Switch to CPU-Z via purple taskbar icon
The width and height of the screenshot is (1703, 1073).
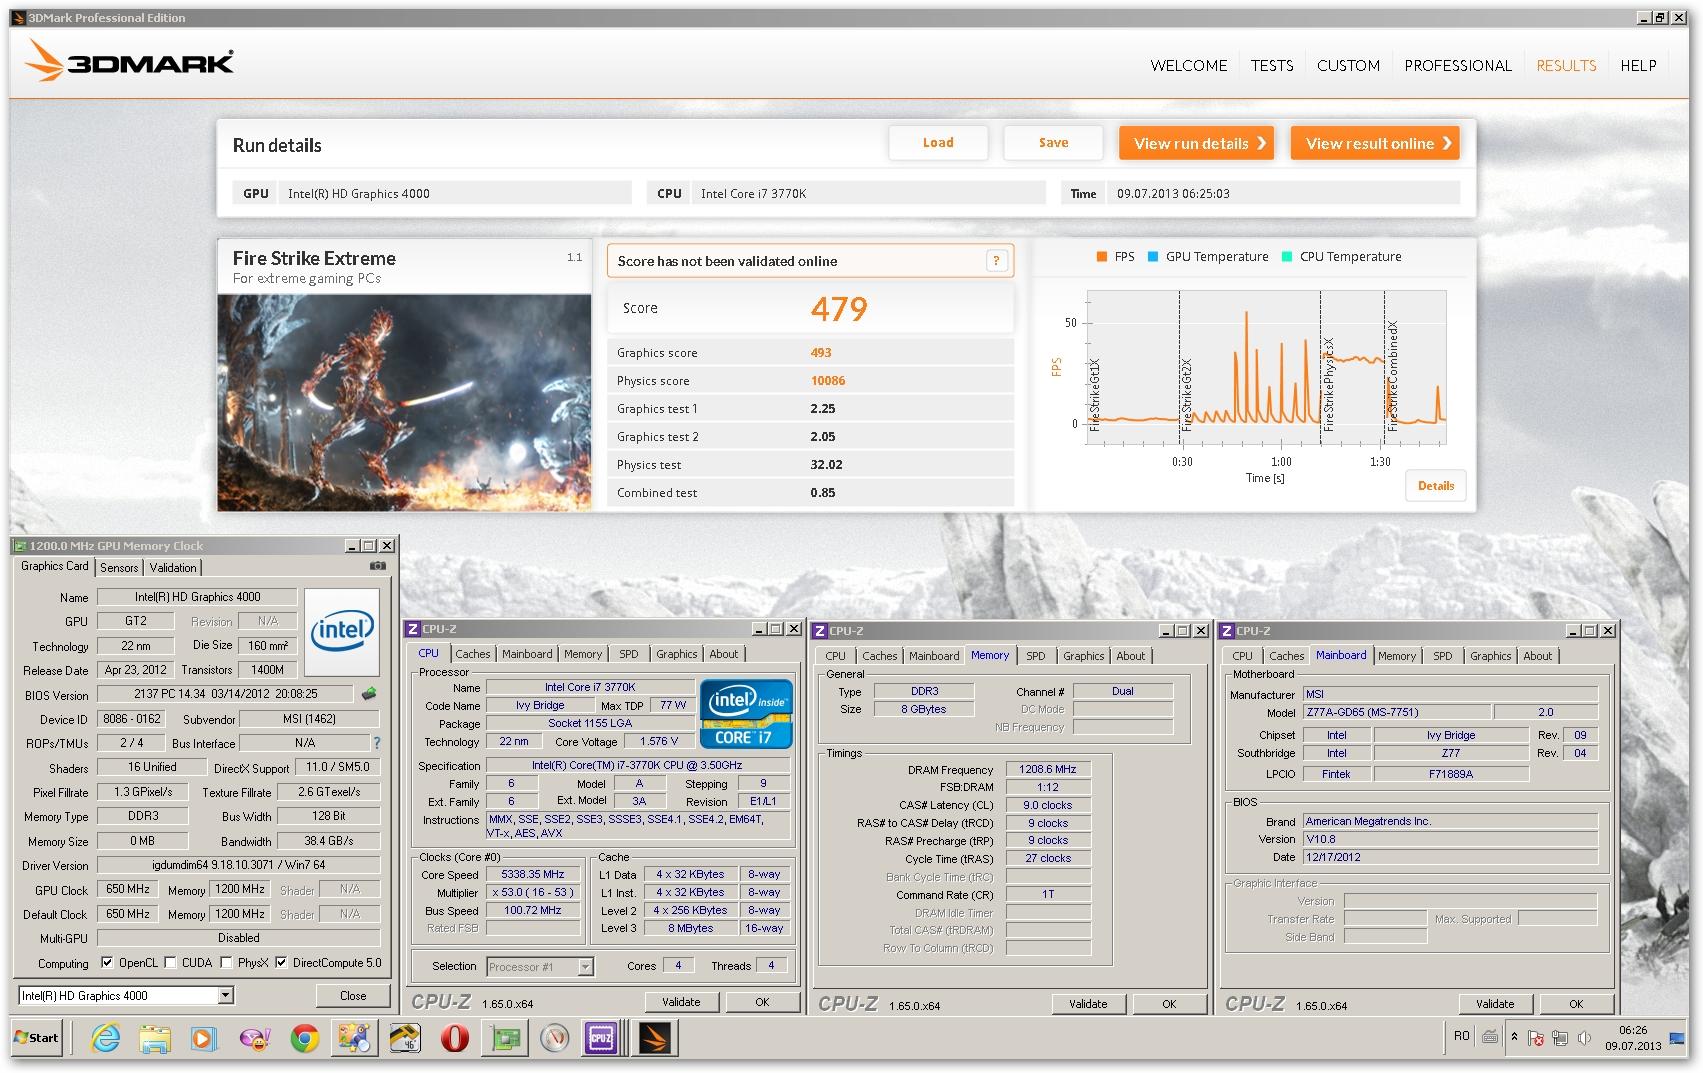[602, 1038]
